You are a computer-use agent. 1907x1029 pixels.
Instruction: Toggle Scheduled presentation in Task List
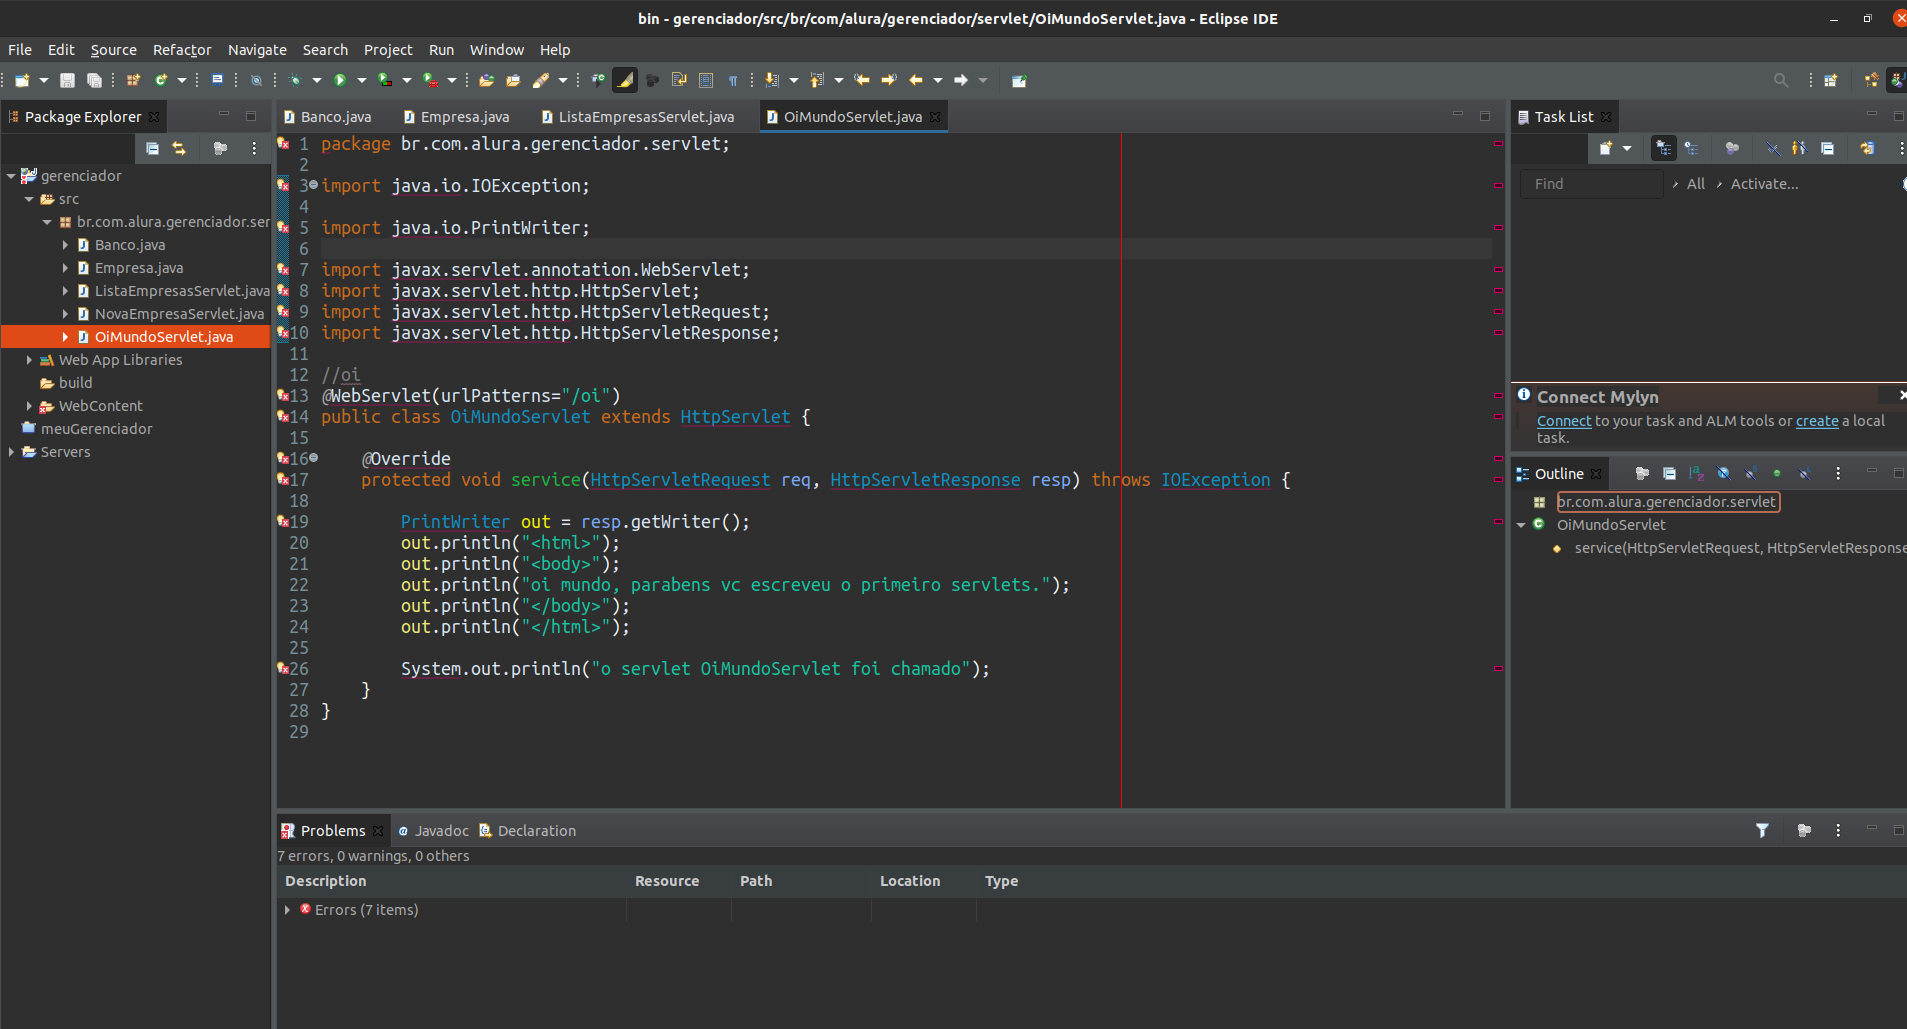1692,148
